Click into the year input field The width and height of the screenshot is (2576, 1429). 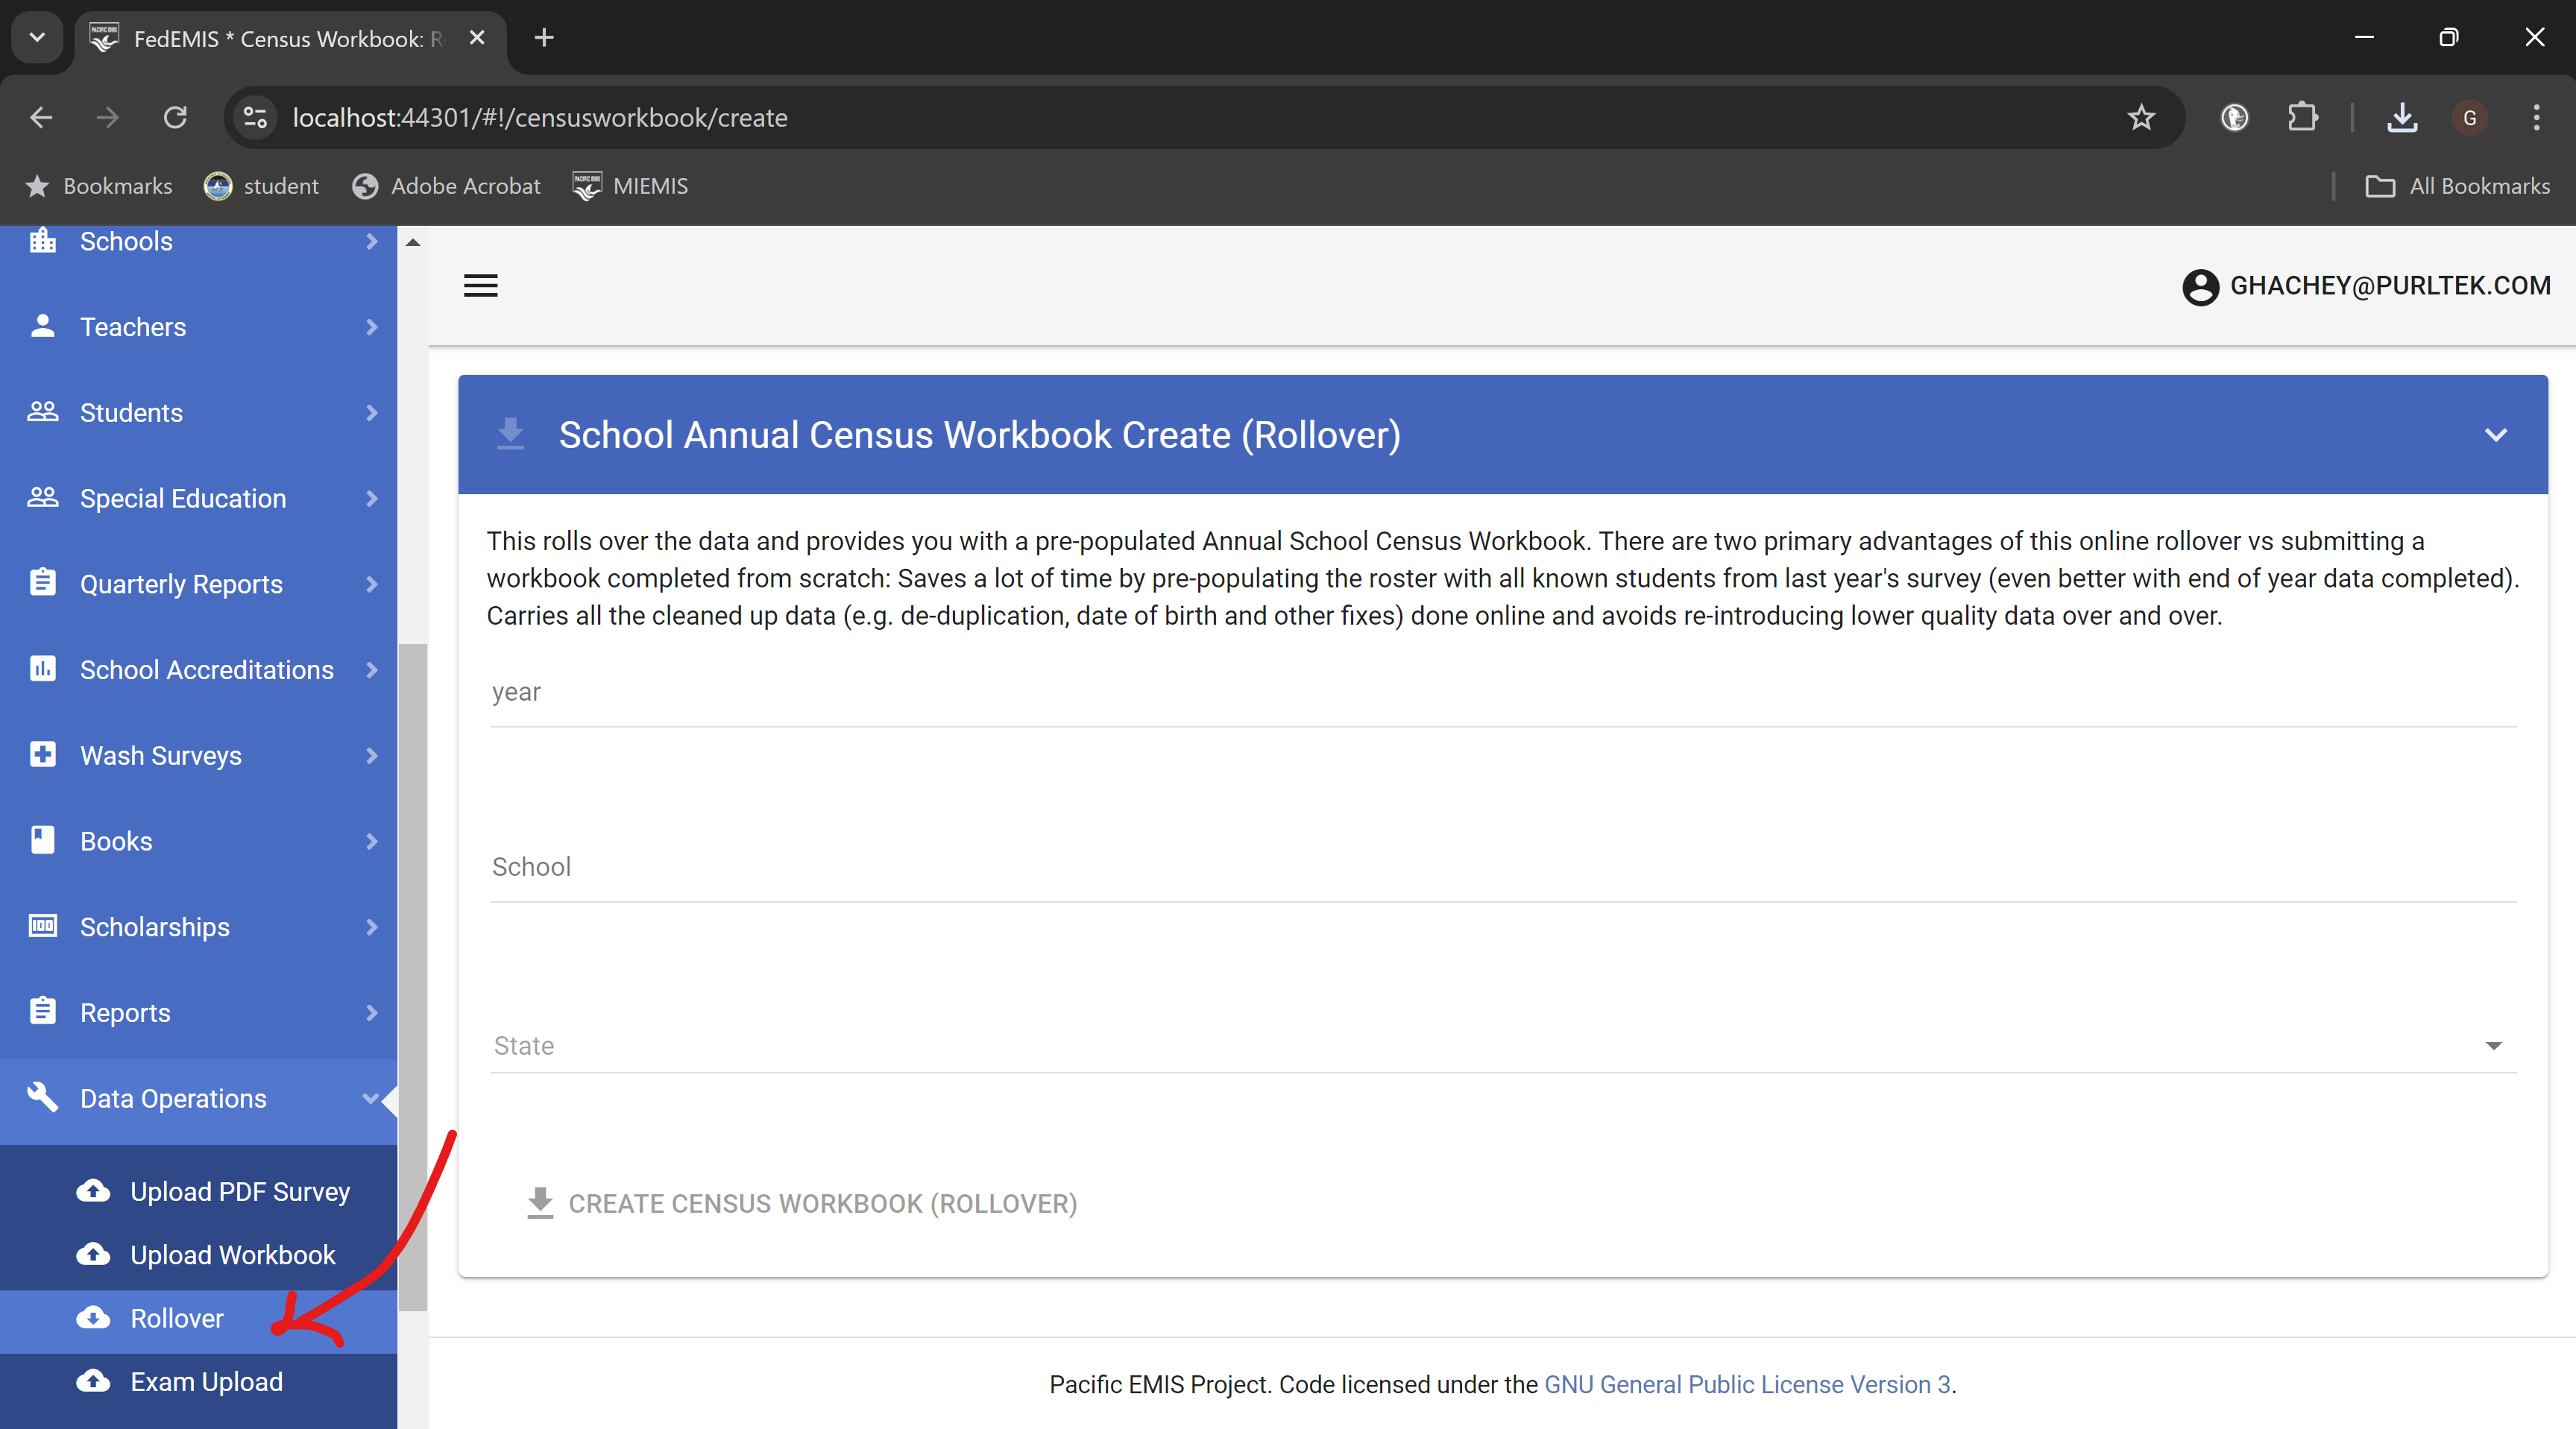click(x=1502, y=694)
